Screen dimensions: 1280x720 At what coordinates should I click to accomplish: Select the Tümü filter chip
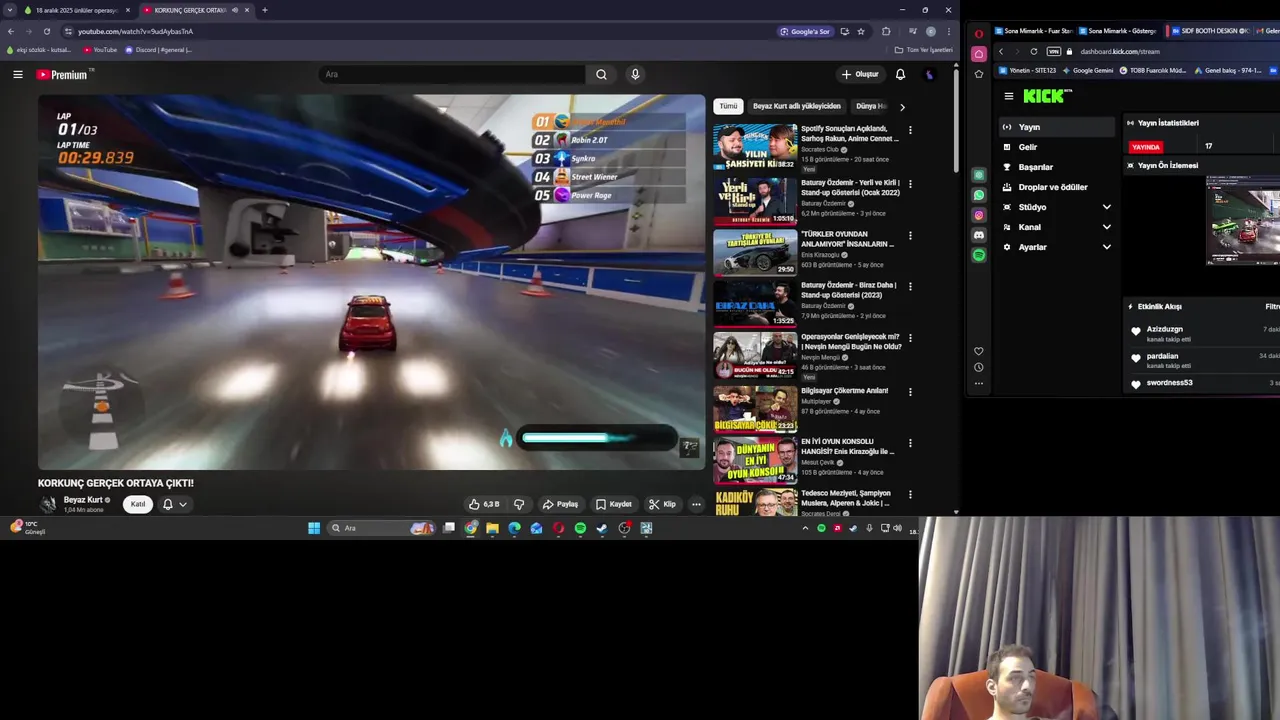click(728, 106)
